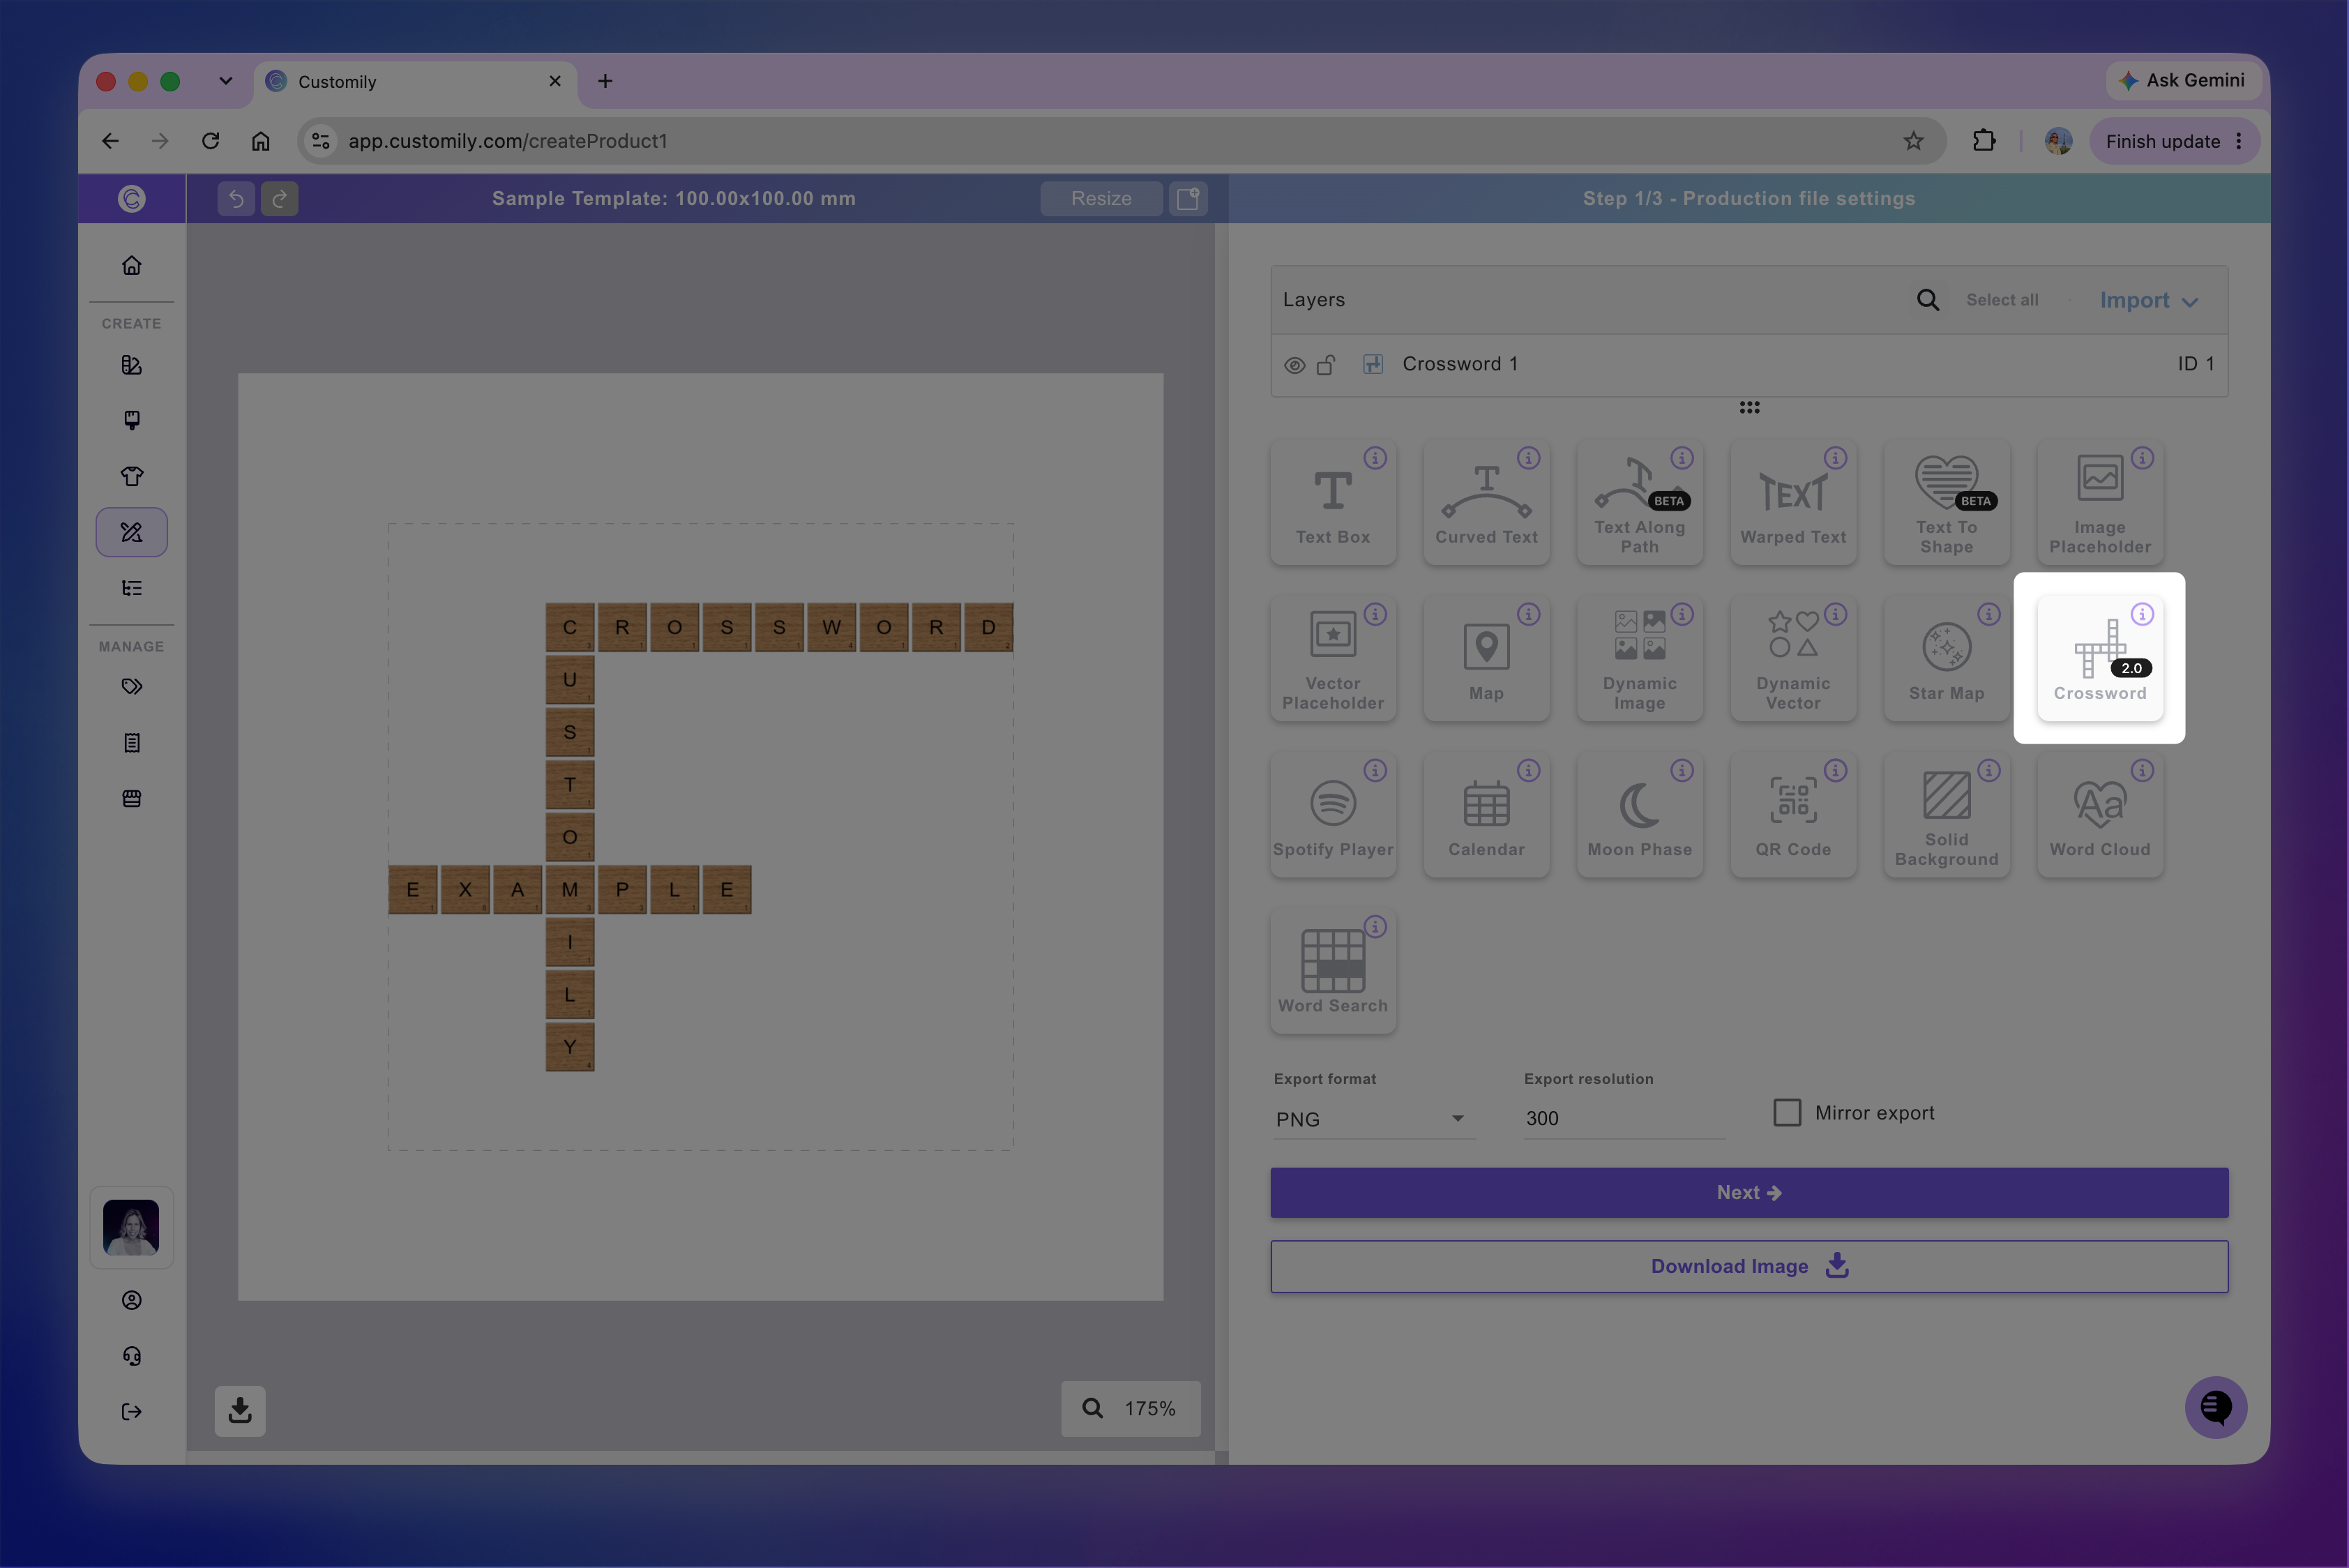Add a Vector Placeholder element
2349x1568 pixels.
click(1333, 659)
